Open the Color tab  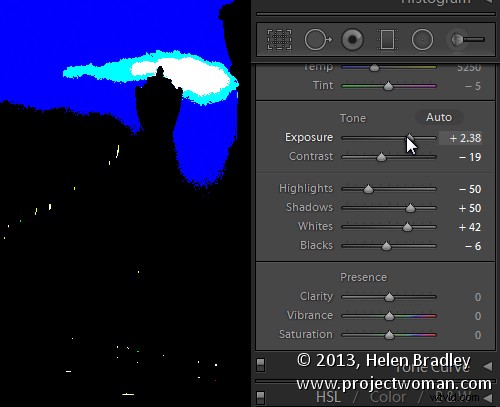(x=388, y=397)
